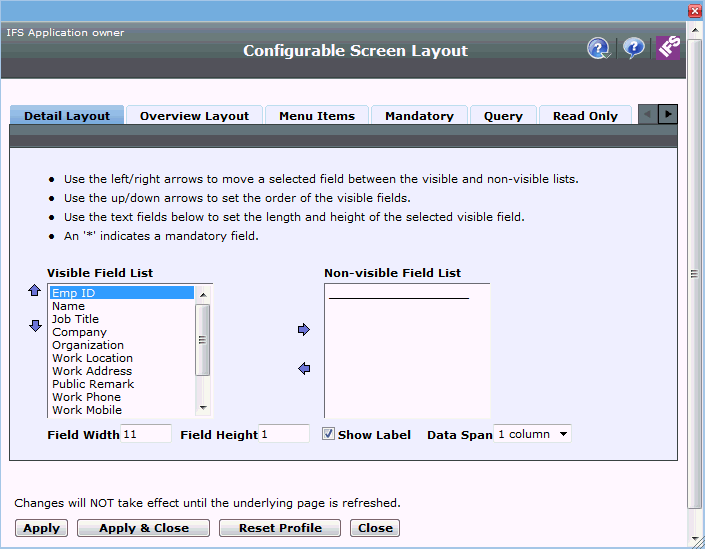The image size is (705, 549).
Task: Move selected field up with up arrow
Action: click(34, 291)
